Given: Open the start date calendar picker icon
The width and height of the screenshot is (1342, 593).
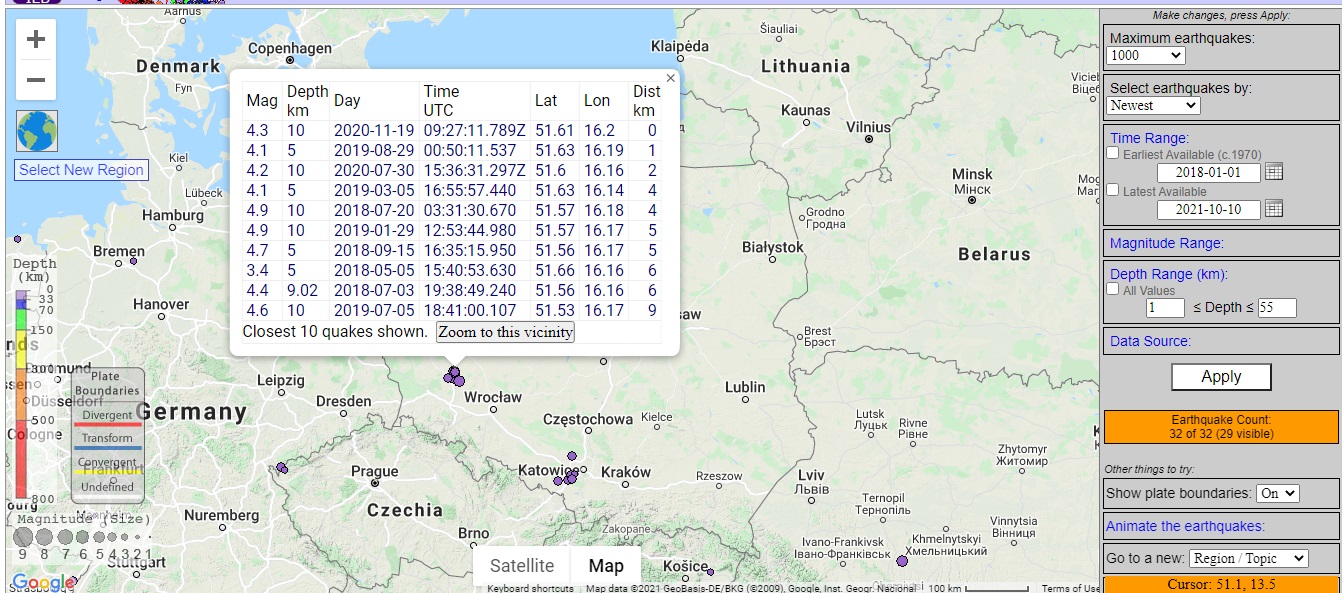Looking at the screenshot, I should pyautogui.click(x=1274, y=171).
